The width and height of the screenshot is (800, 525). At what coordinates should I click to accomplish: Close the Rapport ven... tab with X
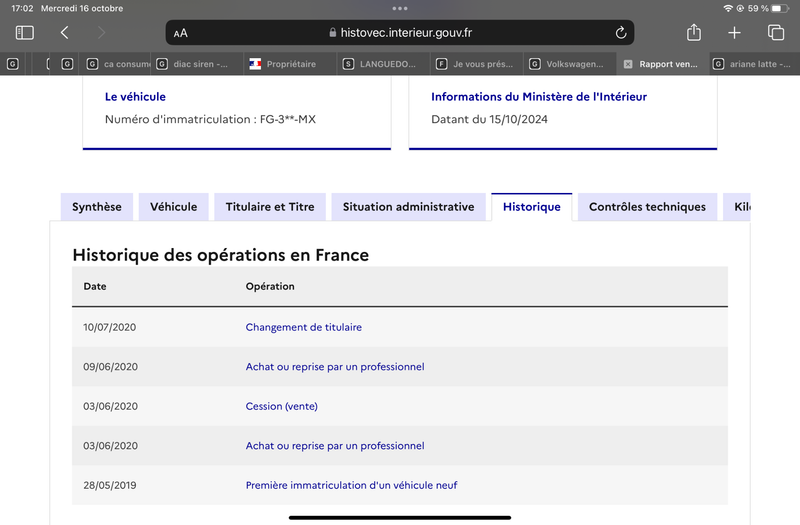(628, 64)
